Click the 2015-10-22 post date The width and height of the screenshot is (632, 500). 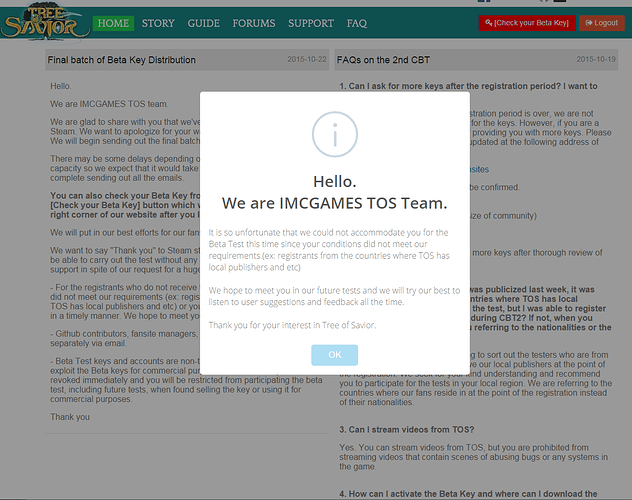305,60
